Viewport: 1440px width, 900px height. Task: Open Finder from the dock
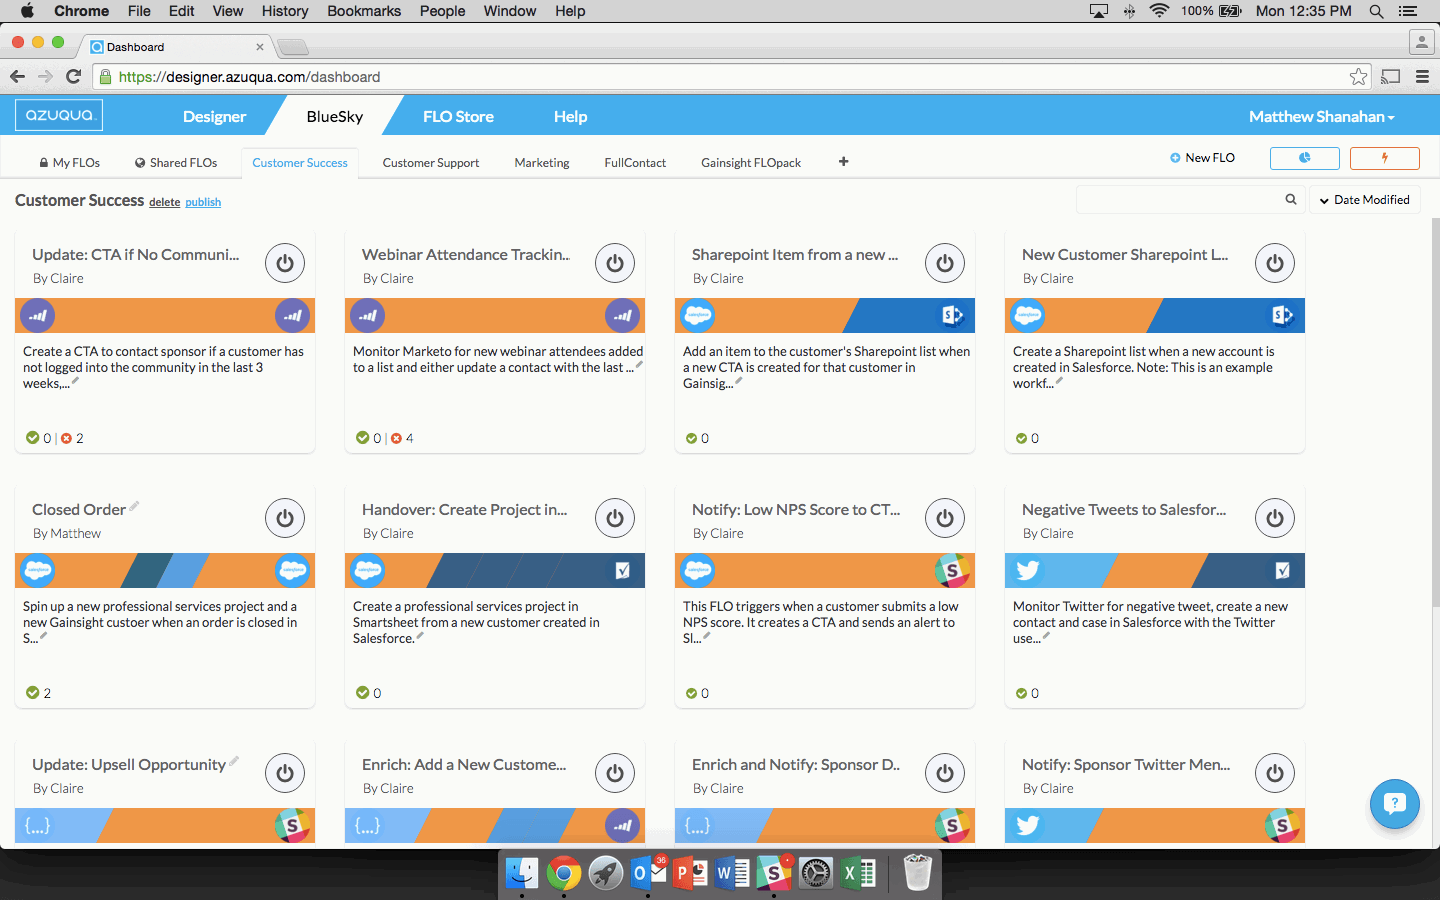pos(521,873)
